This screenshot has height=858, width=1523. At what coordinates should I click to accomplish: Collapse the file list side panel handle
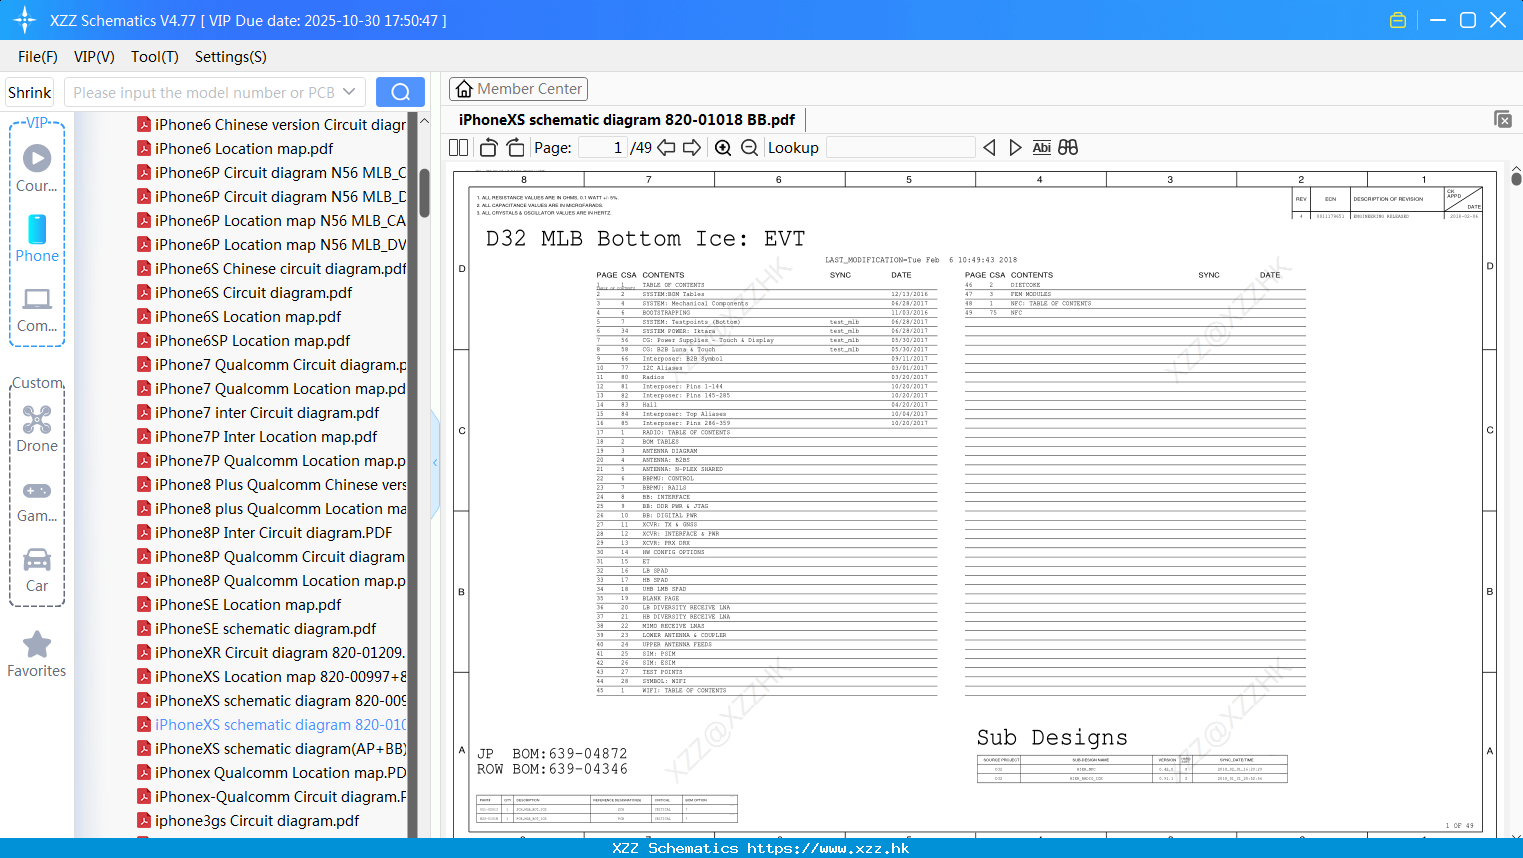click(x=435, y=462)
